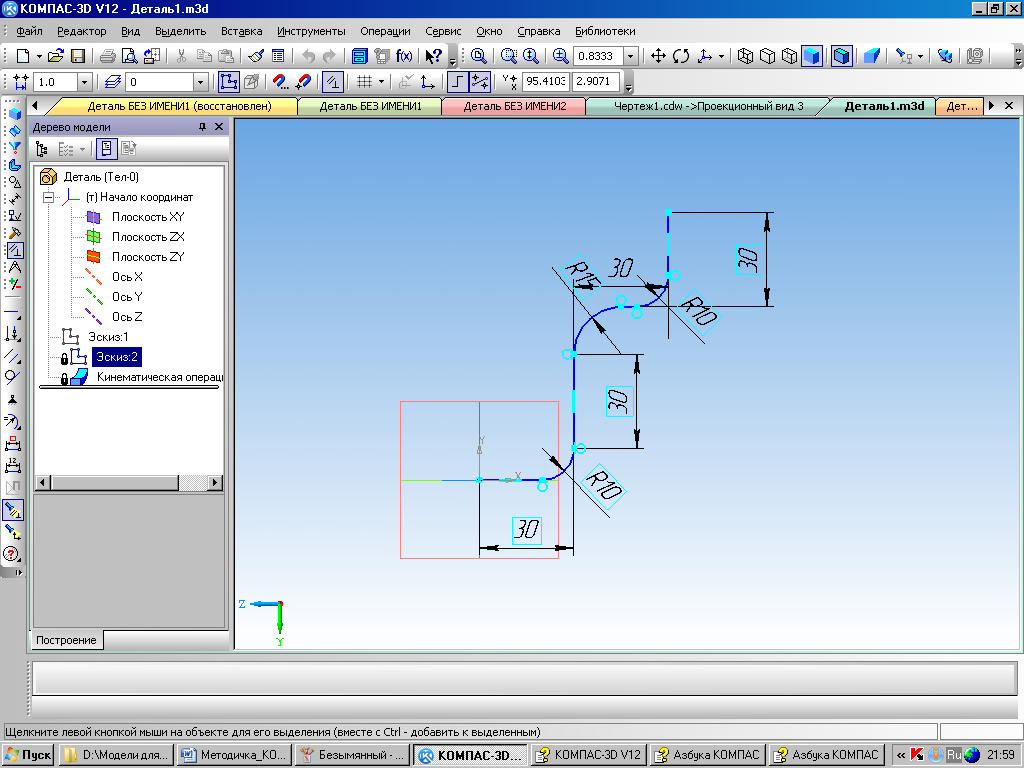The width and height of the screenshot is (1024, 768).
Task: Select the Построение tab at panel bottom
Action: 66,640
